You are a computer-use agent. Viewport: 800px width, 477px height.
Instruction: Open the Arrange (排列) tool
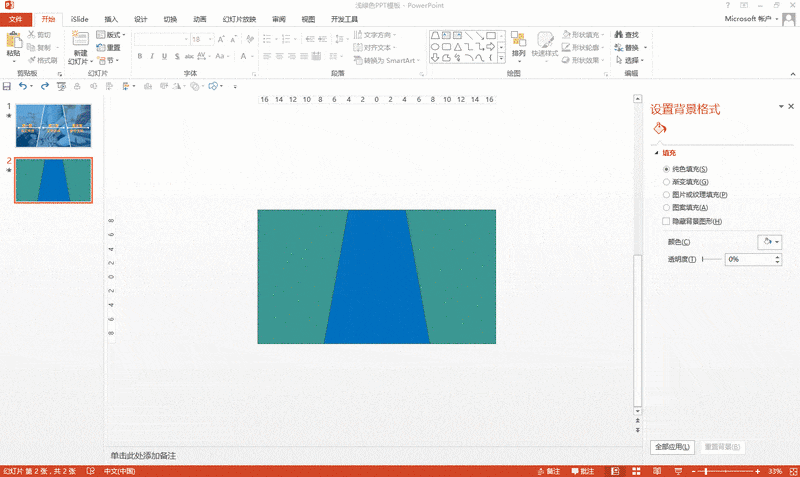[518, 45]
